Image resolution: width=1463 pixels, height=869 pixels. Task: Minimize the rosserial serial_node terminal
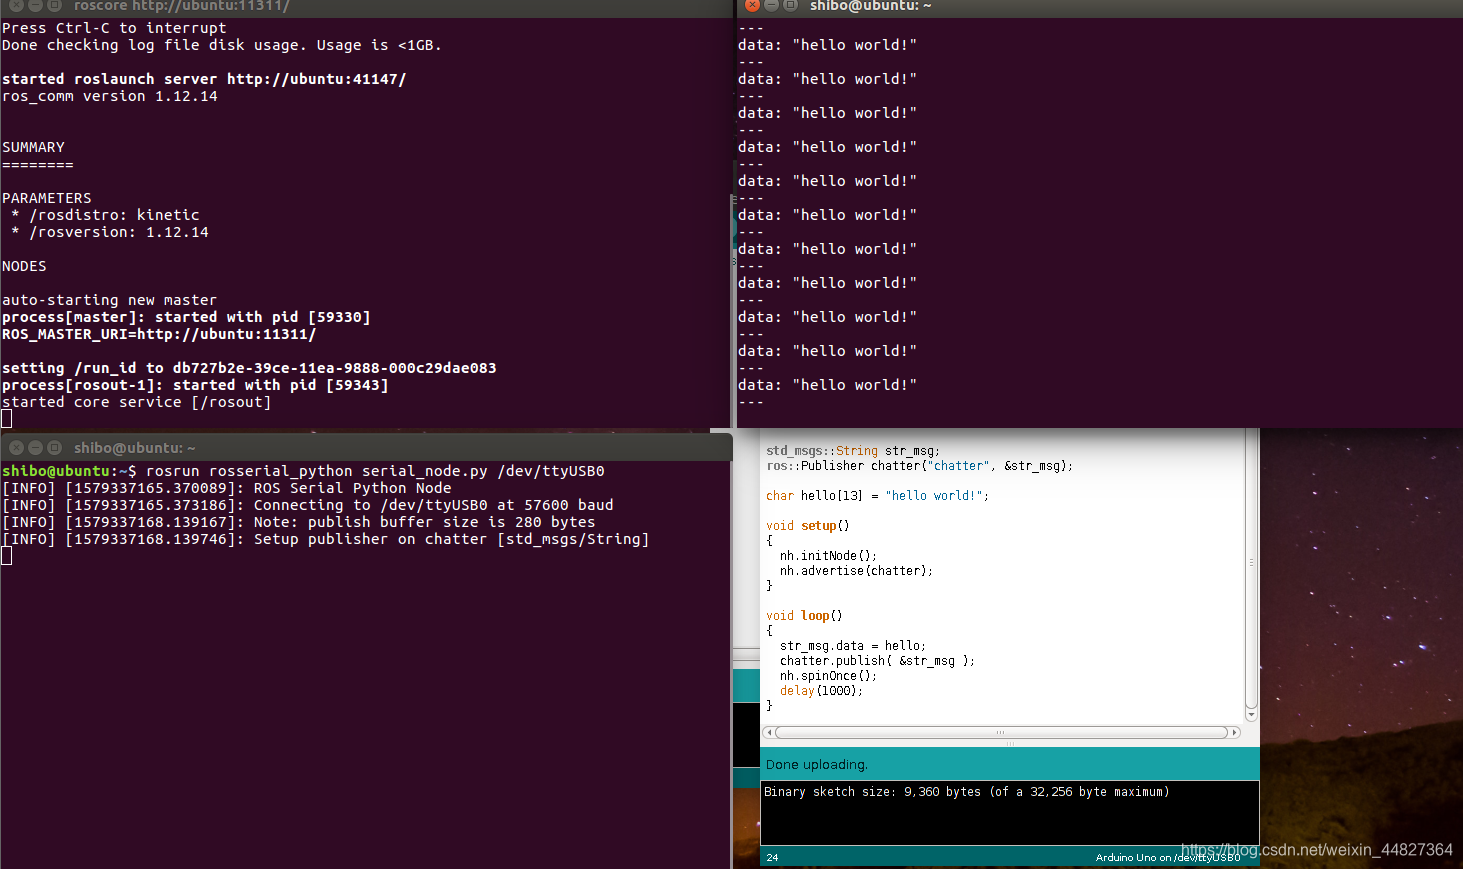pos(34,448)
